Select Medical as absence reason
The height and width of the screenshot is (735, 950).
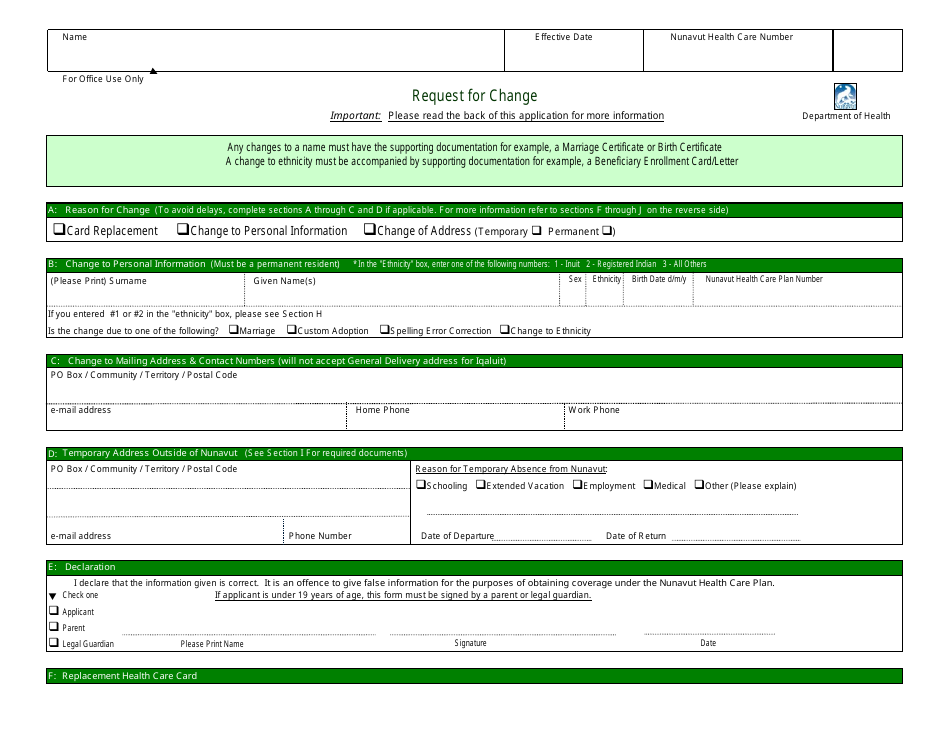click(x=646, y=485)
